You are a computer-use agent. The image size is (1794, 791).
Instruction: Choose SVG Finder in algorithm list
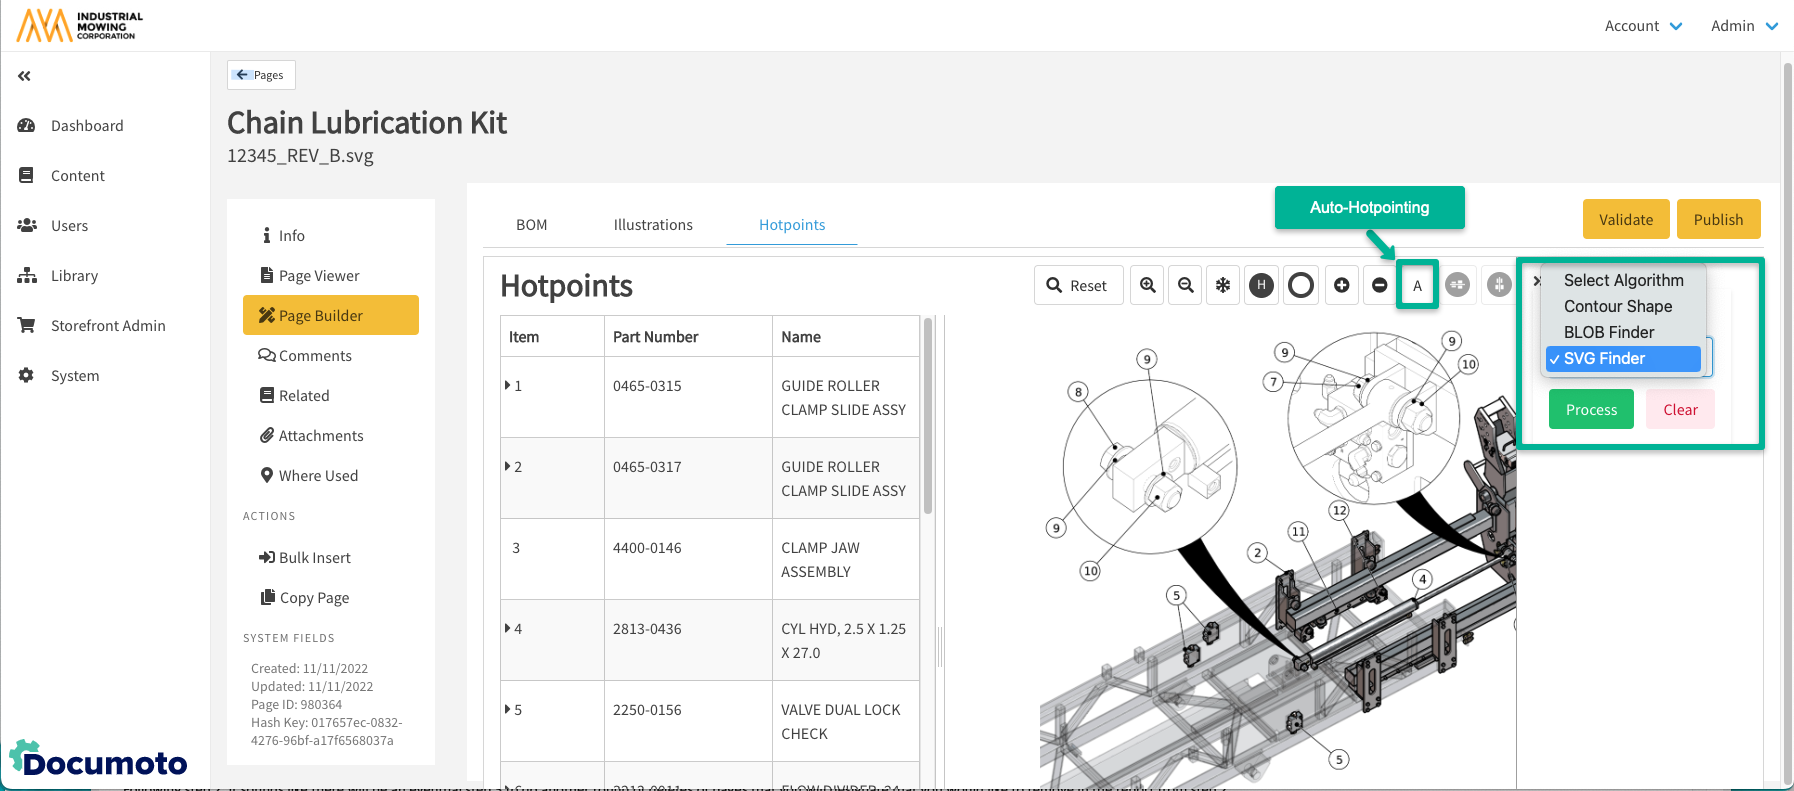point(1622,359)
